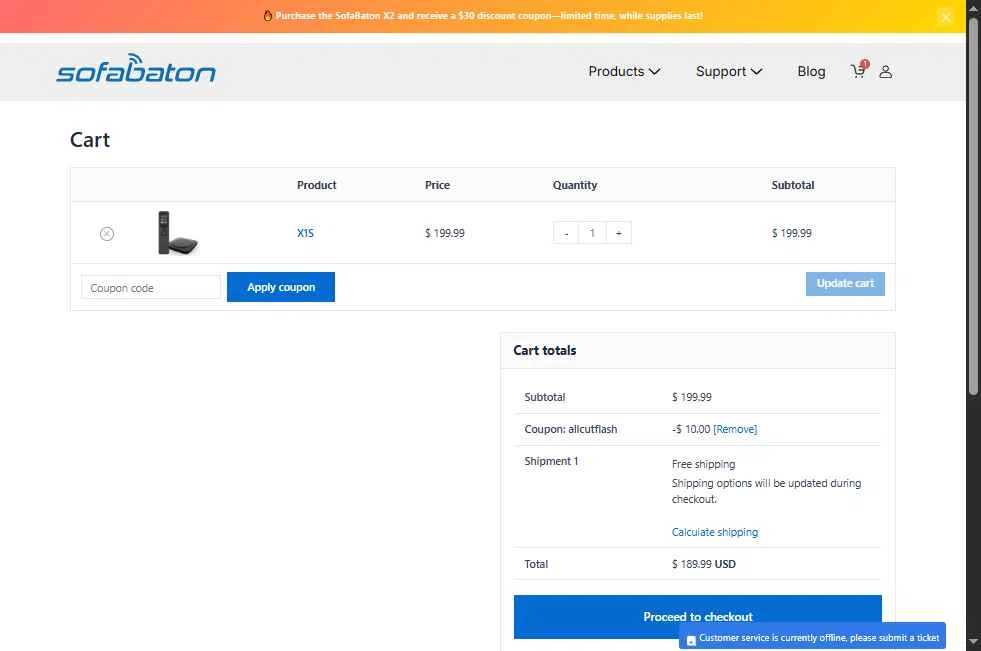Click the promo banner text
This screenshot has height=651, width=981.
click(489, 16)
